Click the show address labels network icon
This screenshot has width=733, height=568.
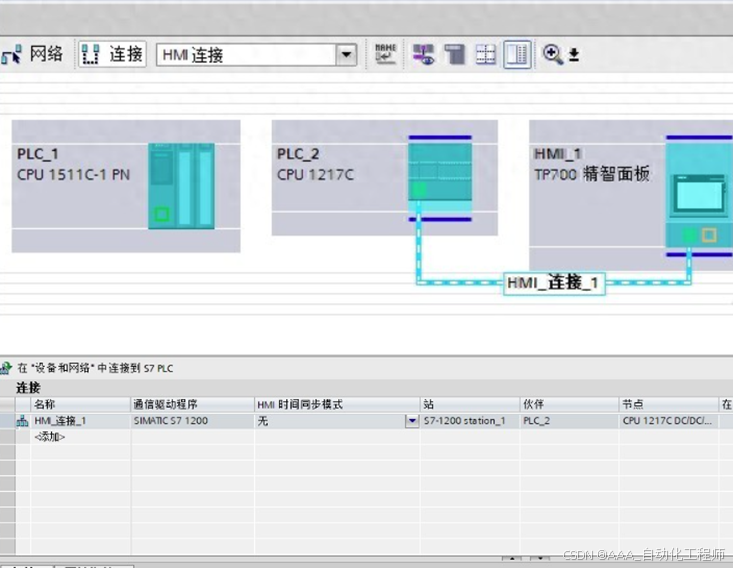424,54
